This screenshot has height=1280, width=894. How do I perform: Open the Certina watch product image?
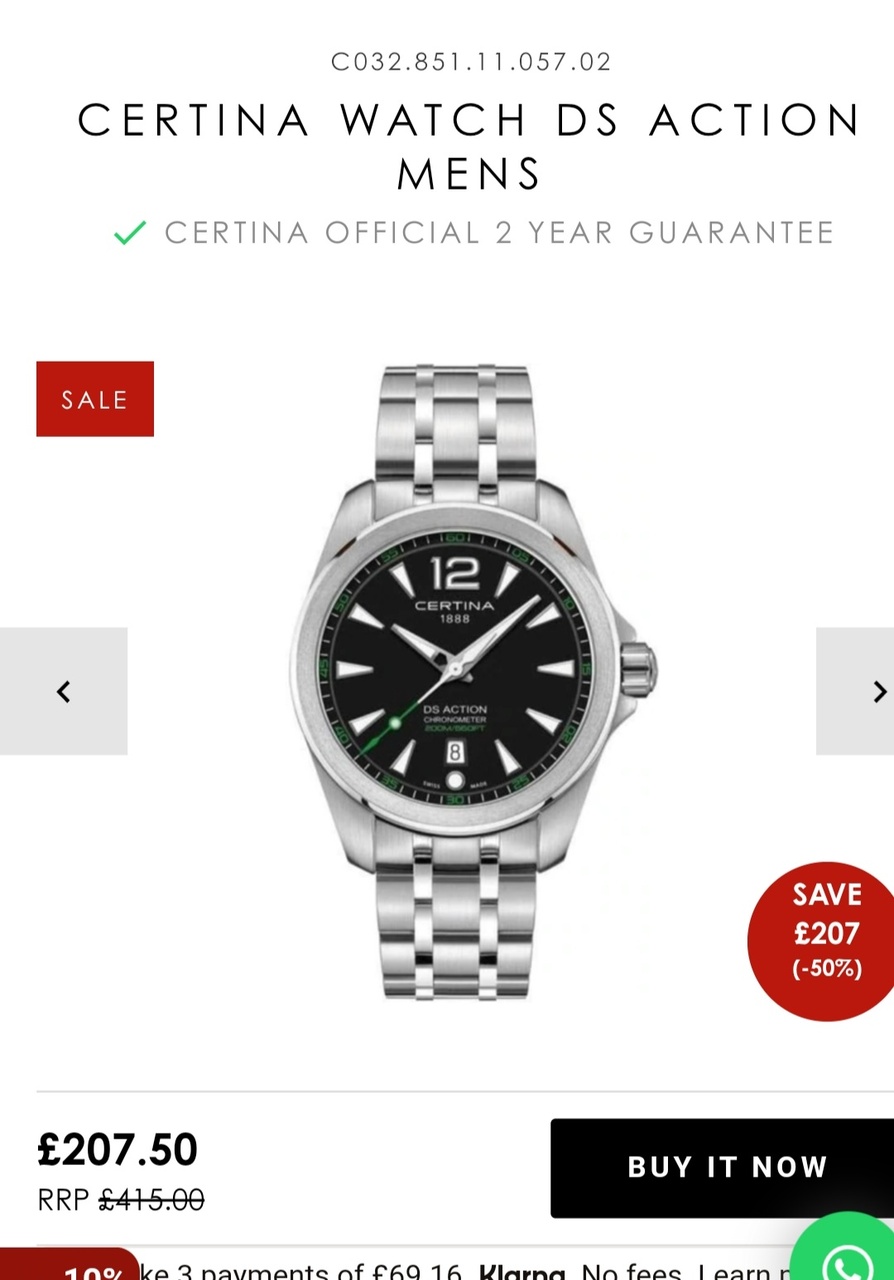pos(472,683)
